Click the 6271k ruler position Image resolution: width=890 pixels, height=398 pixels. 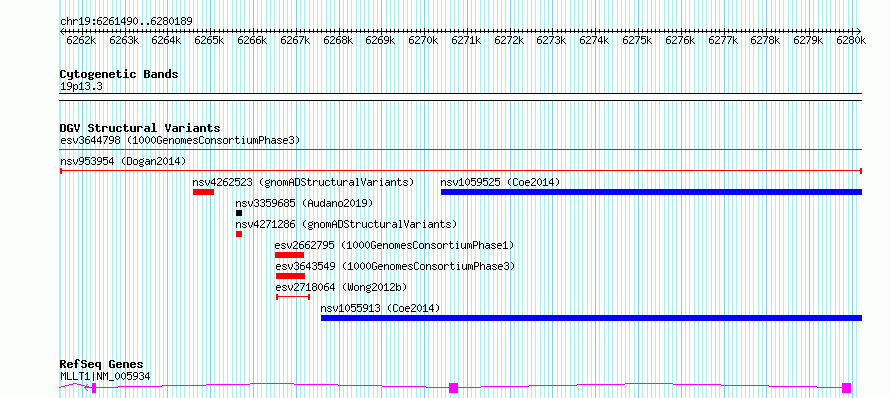click(x=466, y=40)
